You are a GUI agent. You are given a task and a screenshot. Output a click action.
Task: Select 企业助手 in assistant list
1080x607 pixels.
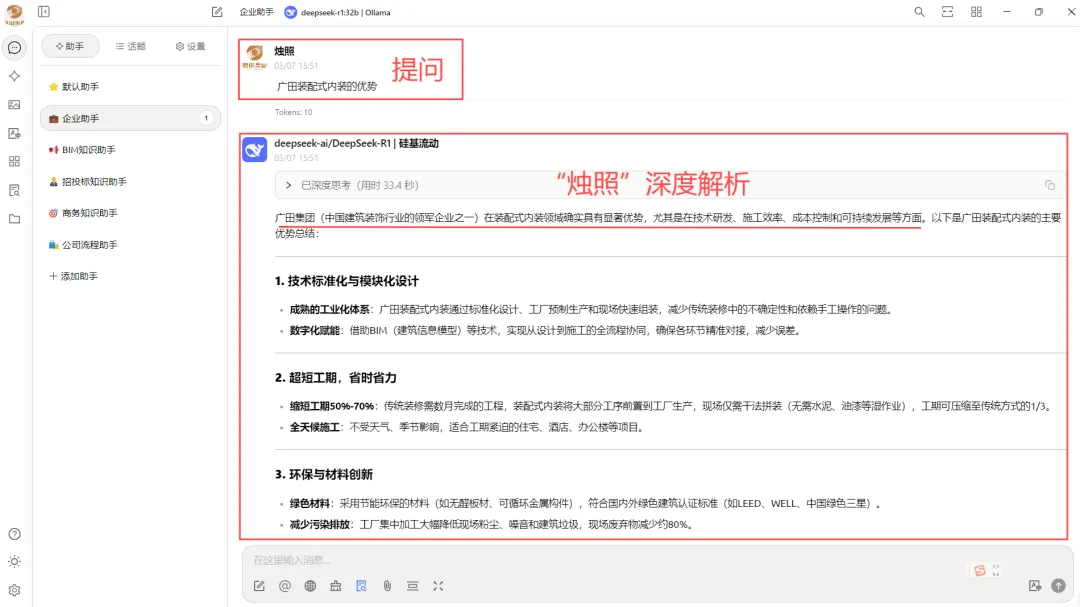(130, 119)
